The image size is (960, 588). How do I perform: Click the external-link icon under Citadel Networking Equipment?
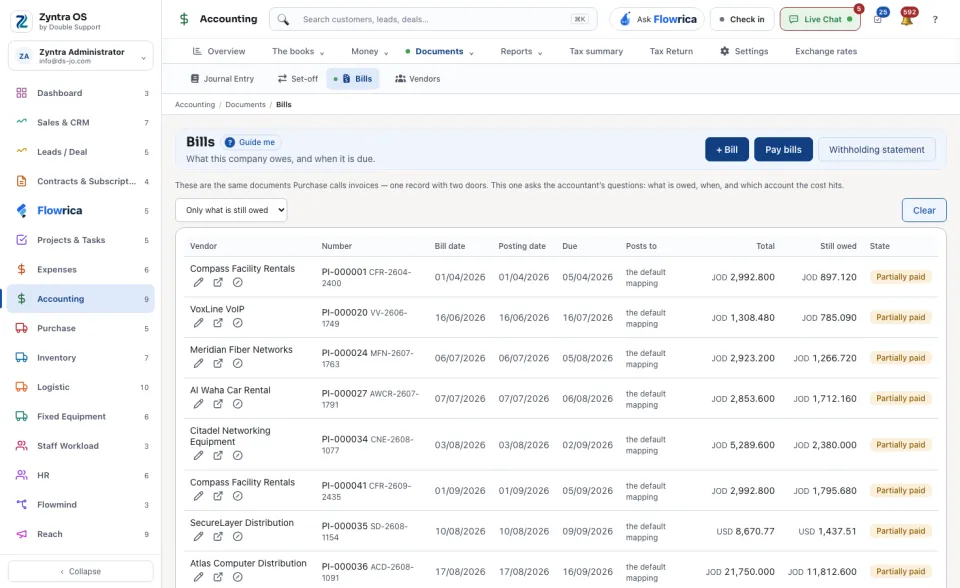pos(218,455)
